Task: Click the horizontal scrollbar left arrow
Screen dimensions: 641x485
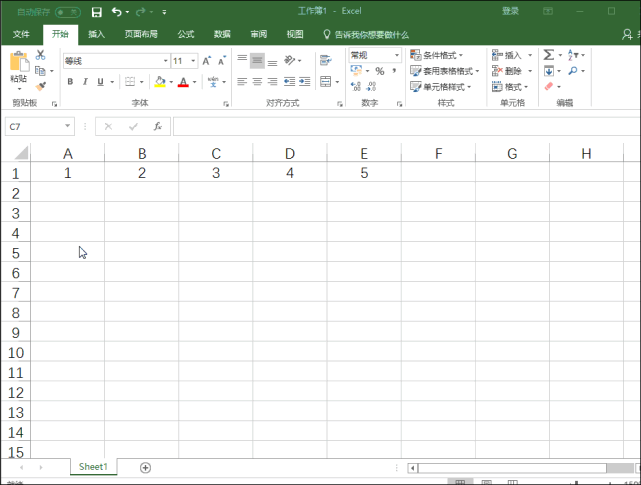Action: click(412, 468)
